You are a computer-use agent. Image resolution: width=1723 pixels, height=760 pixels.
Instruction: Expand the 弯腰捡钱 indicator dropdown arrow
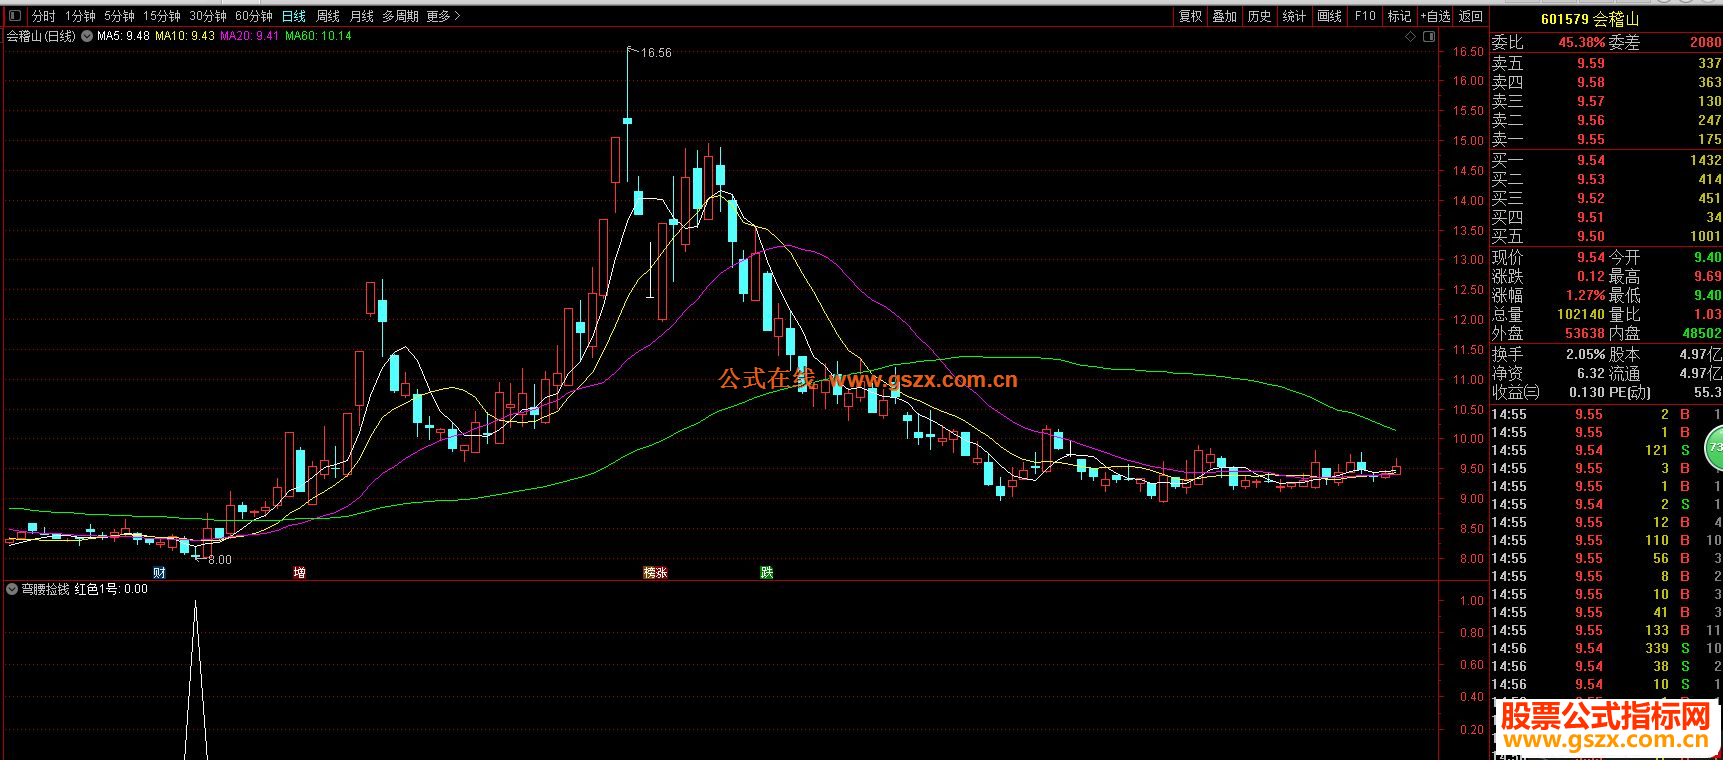click(12, 589)
